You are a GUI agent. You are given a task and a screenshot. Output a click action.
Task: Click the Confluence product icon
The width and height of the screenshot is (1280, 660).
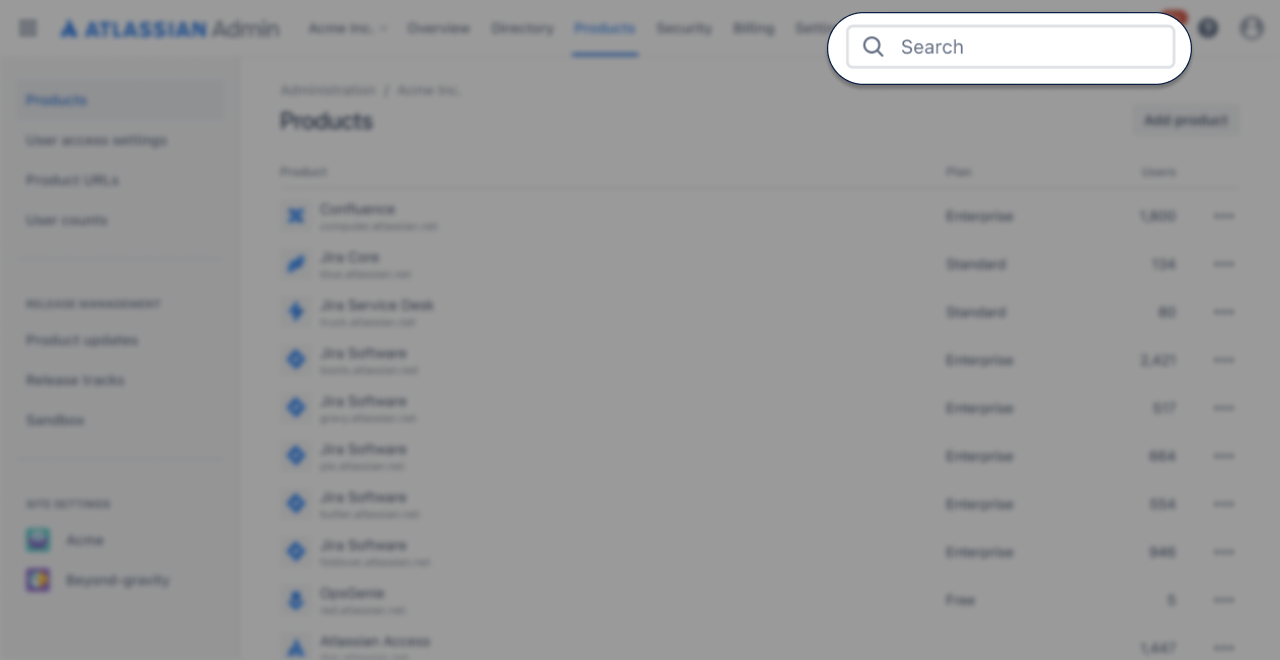296,216
